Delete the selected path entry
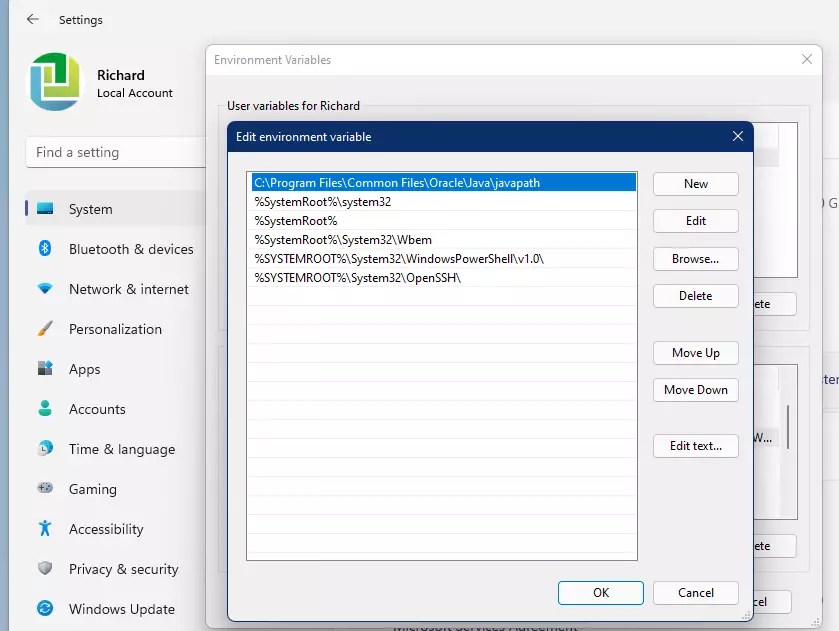Screen dimensions: 839x631 coord(695,296)
